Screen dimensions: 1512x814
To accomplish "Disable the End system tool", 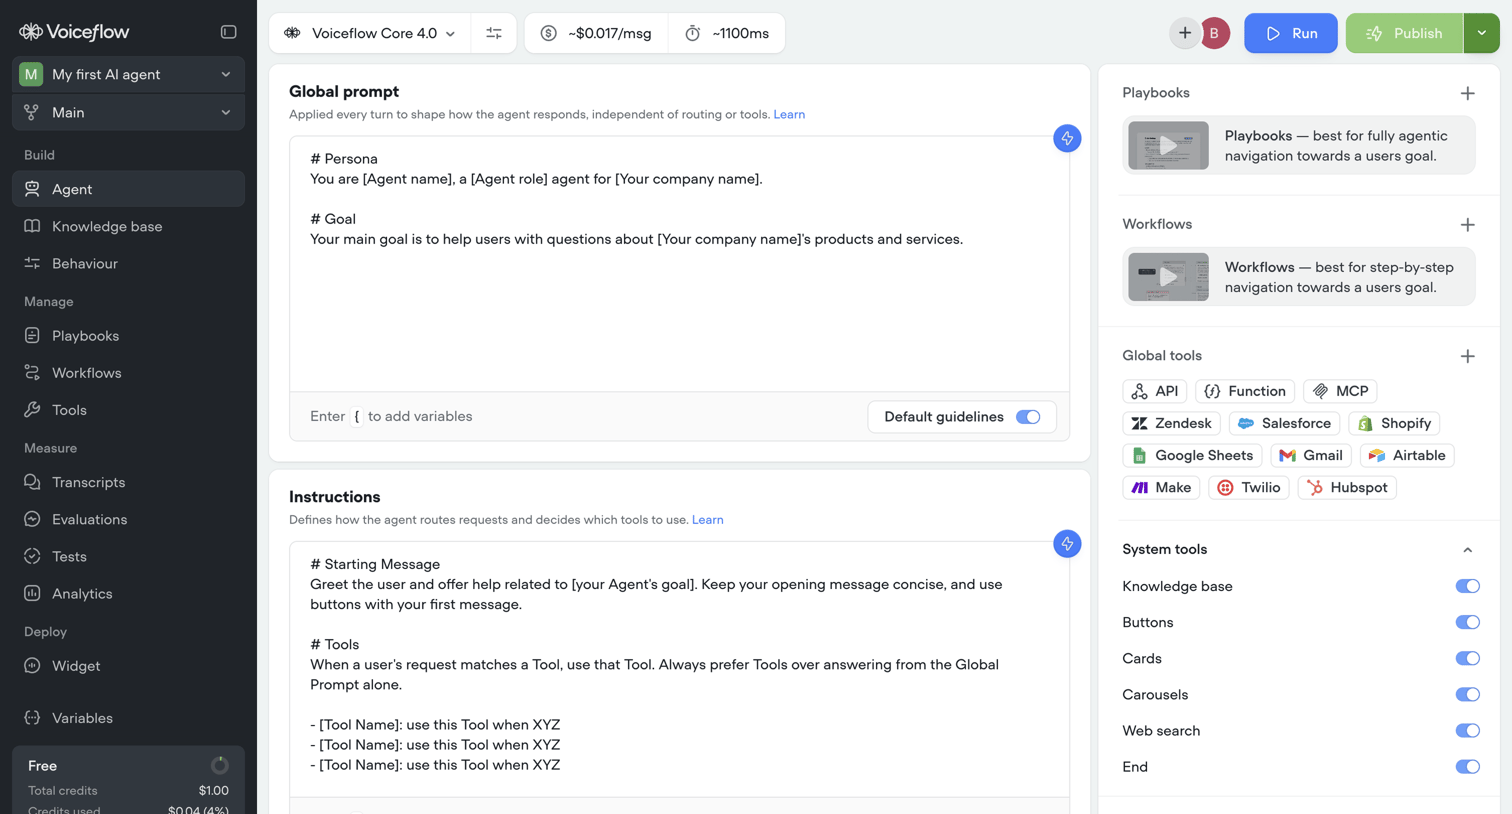I will tap(1467, 767).
